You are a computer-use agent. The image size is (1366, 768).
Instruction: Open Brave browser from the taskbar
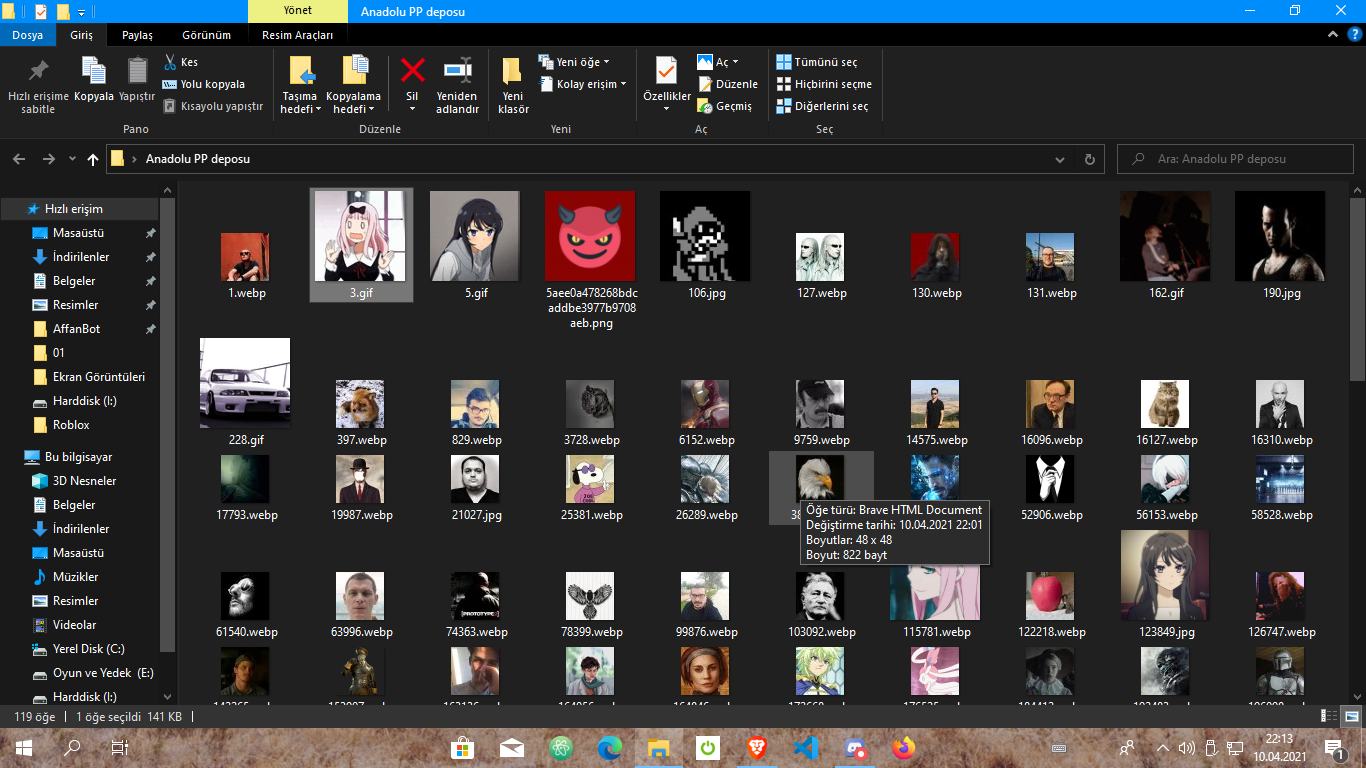click(757, 747)
